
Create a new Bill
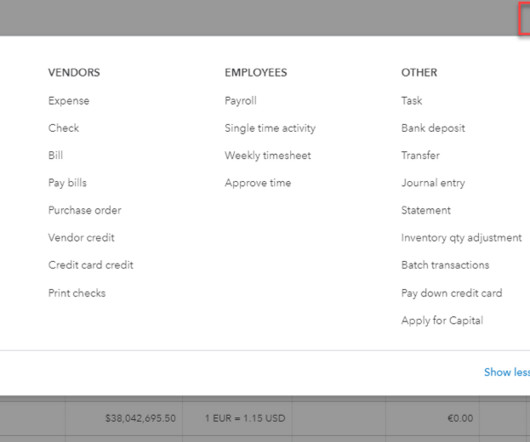click(x=55, y=155)
